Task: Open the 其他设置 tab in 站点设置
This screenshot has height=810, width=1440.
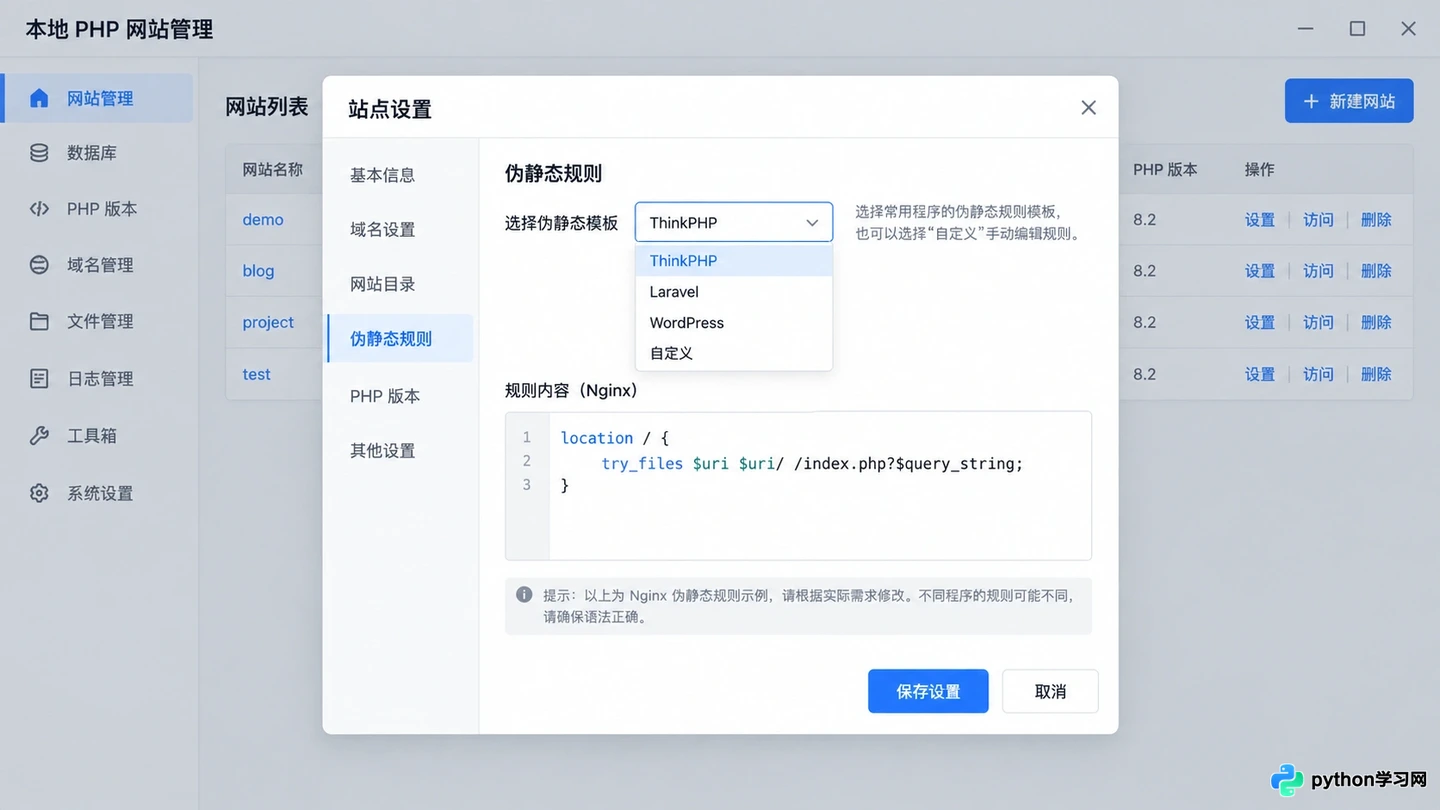Action: pos(400,451)
